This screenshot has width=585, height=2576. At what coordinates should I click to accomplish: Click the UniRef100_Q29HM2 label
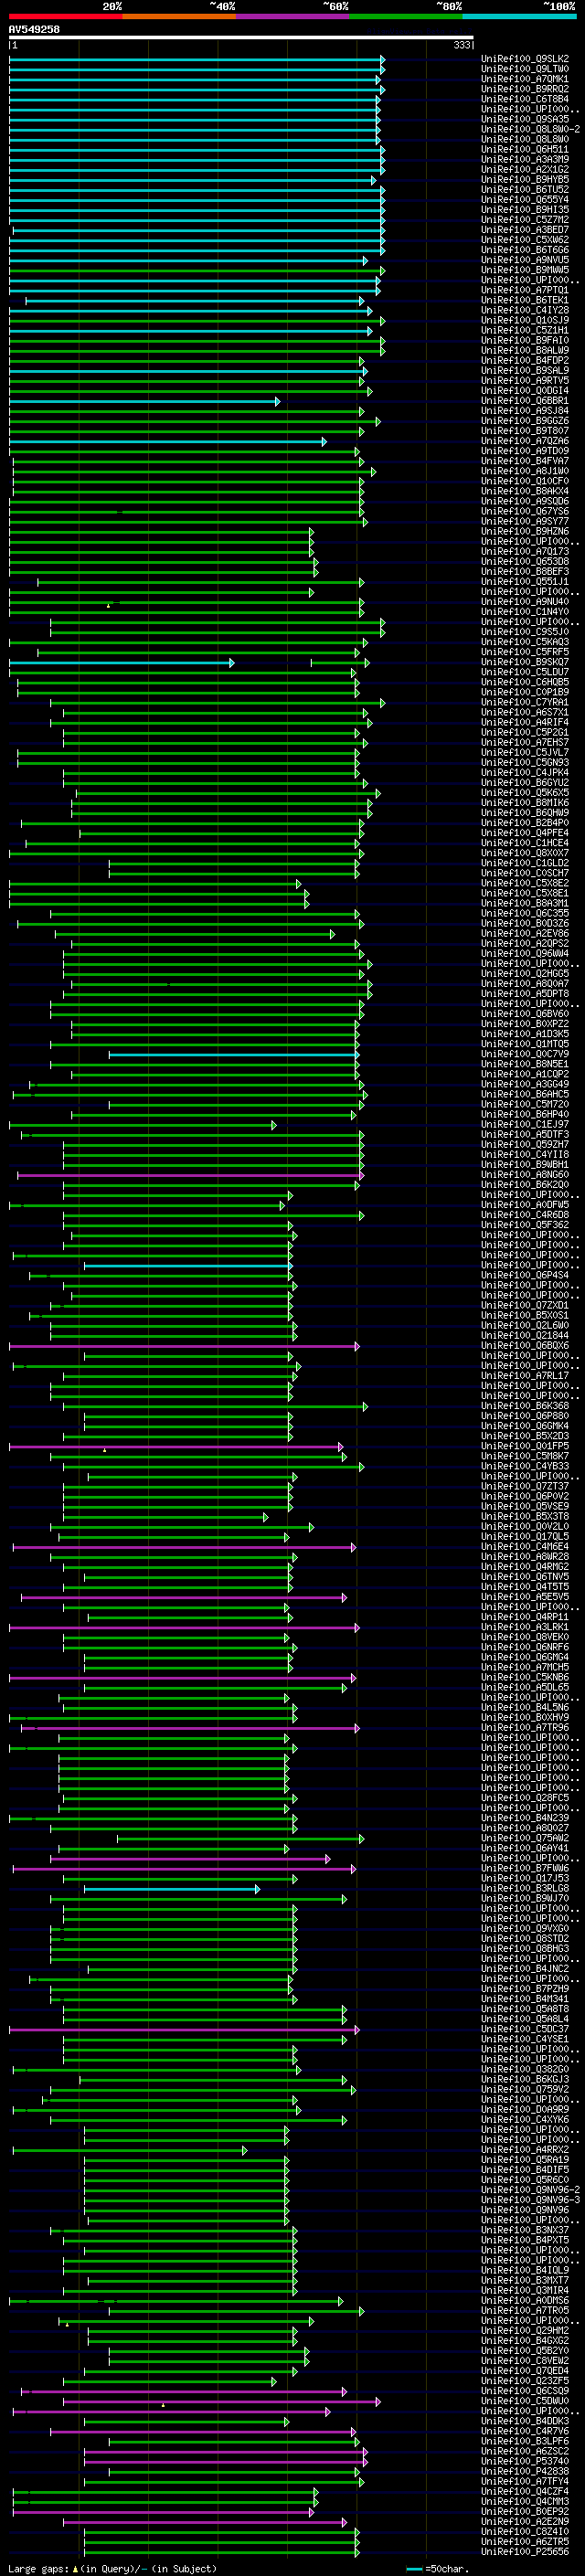tap(525, 2330)
